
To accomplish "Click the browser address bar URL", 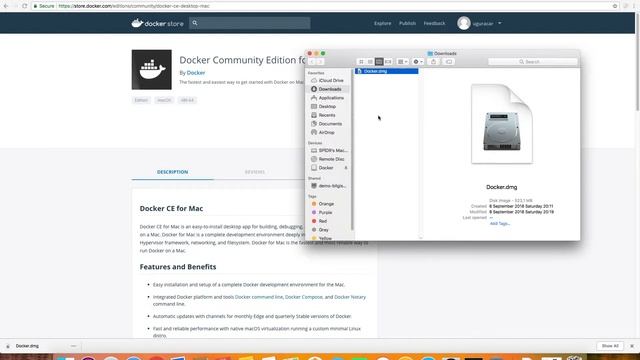I will click(x=134, y=6).
